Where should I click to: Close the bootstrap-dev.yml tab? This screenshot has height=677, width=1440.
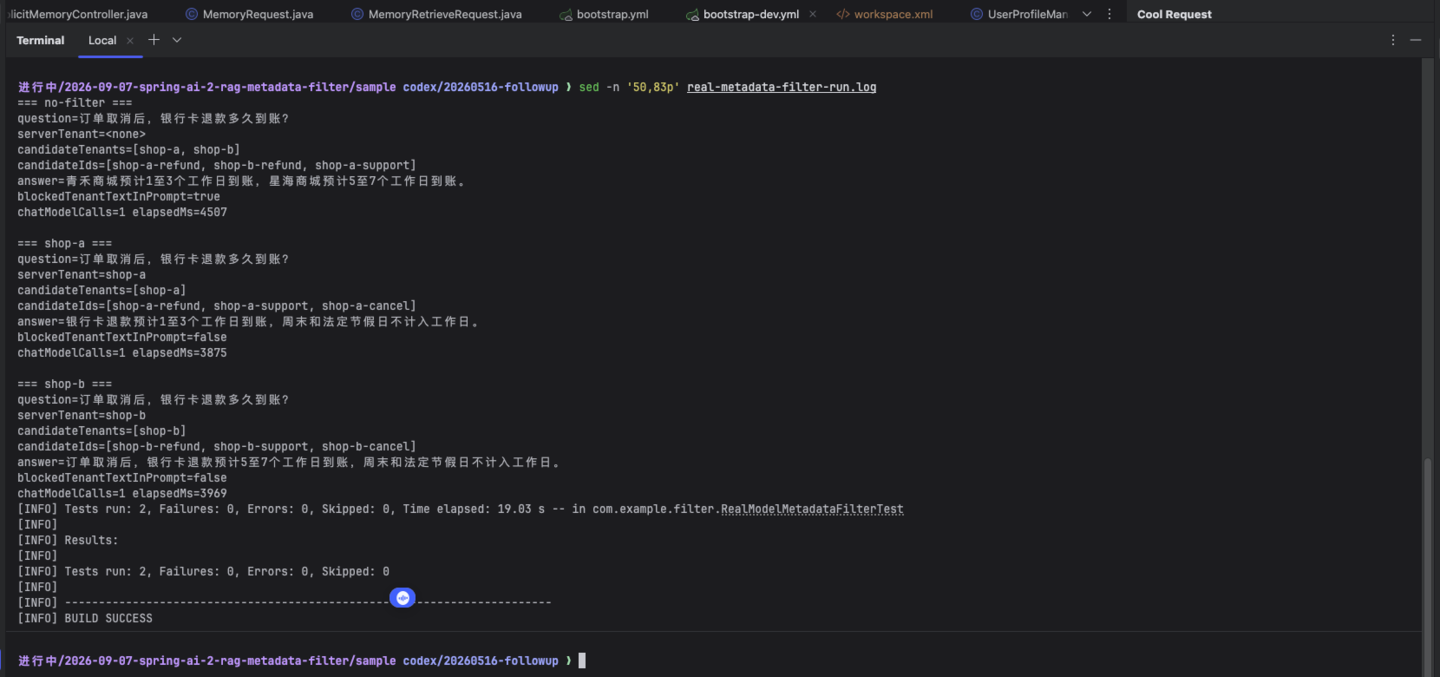pyautogui.click(x=812, y=14)
